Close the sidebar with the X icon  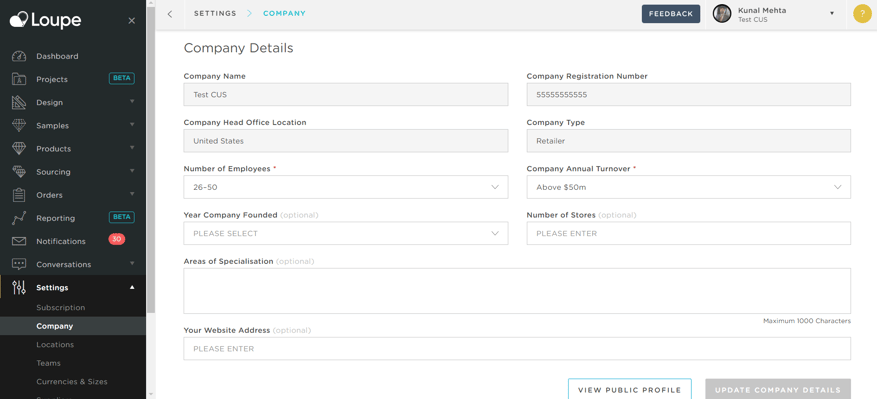pos(131,21)
